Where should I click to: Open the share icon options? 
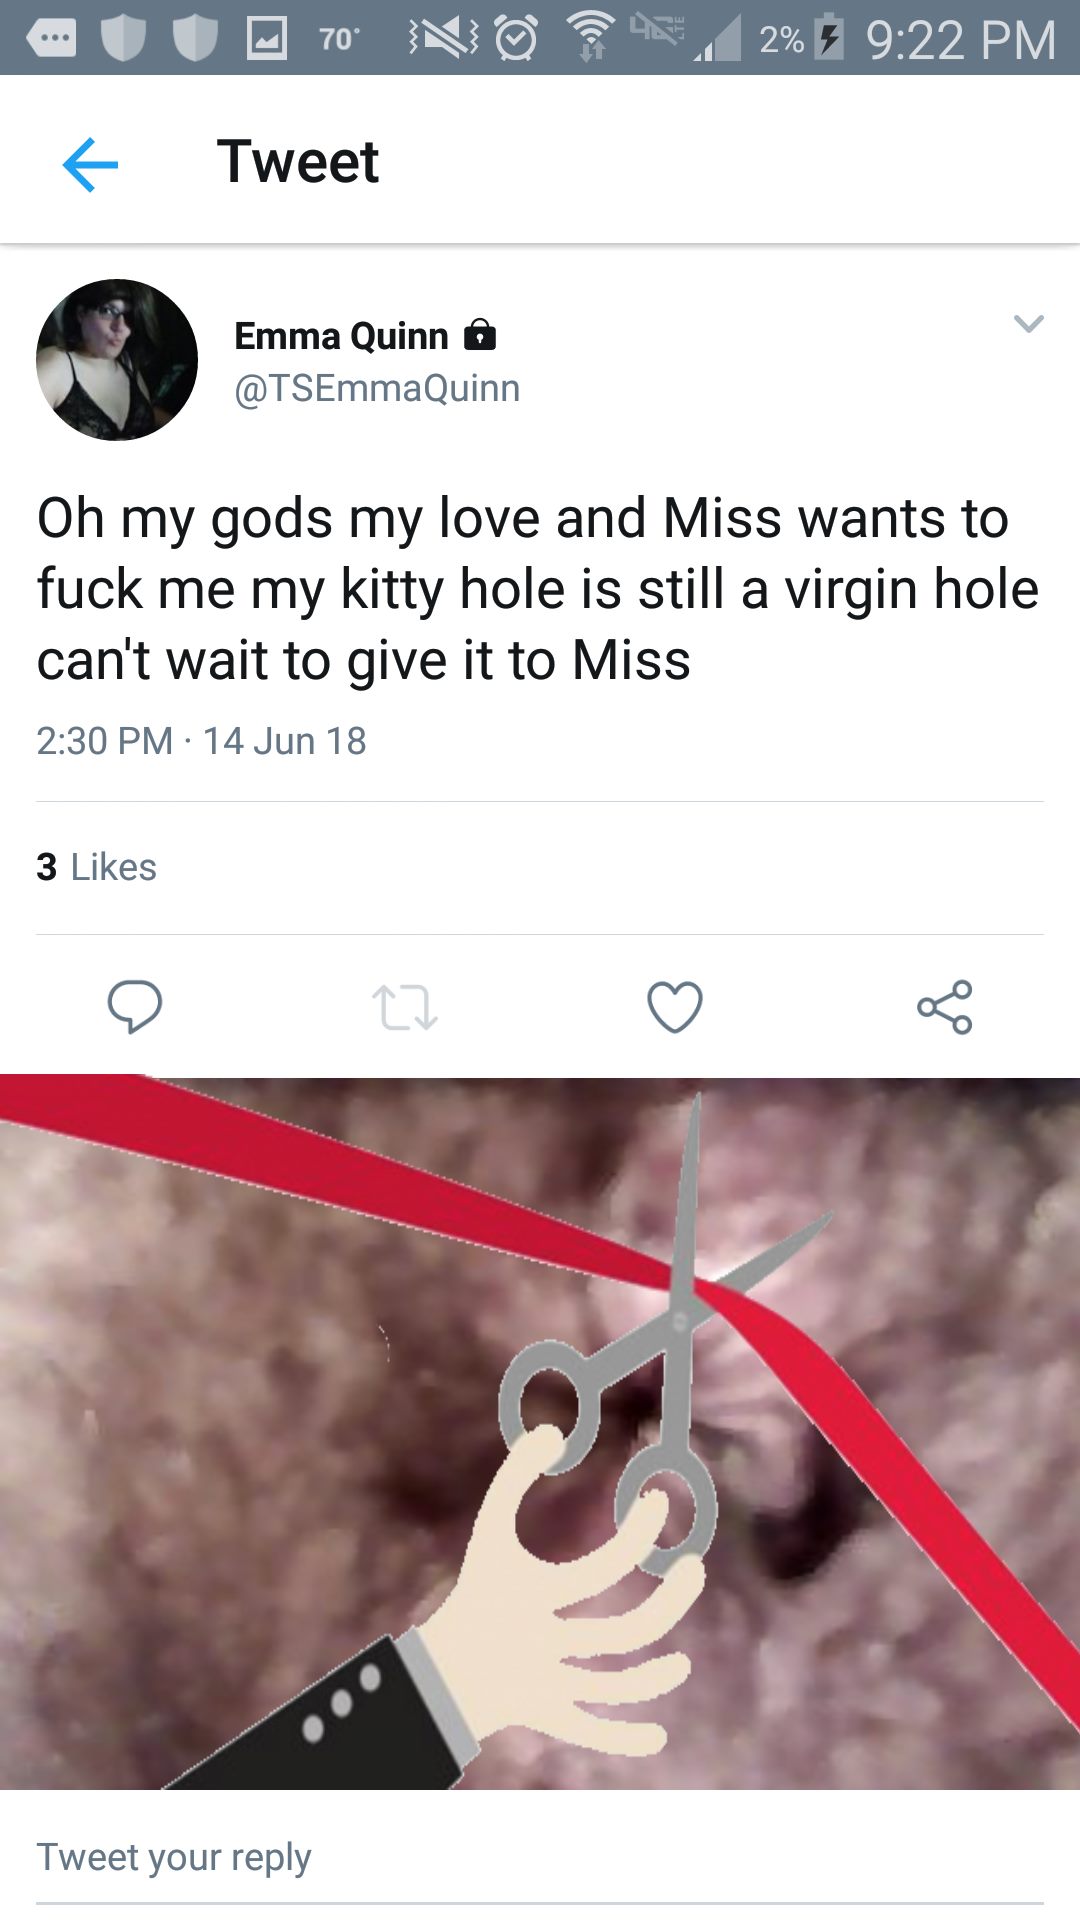[x=944, y=1006]
